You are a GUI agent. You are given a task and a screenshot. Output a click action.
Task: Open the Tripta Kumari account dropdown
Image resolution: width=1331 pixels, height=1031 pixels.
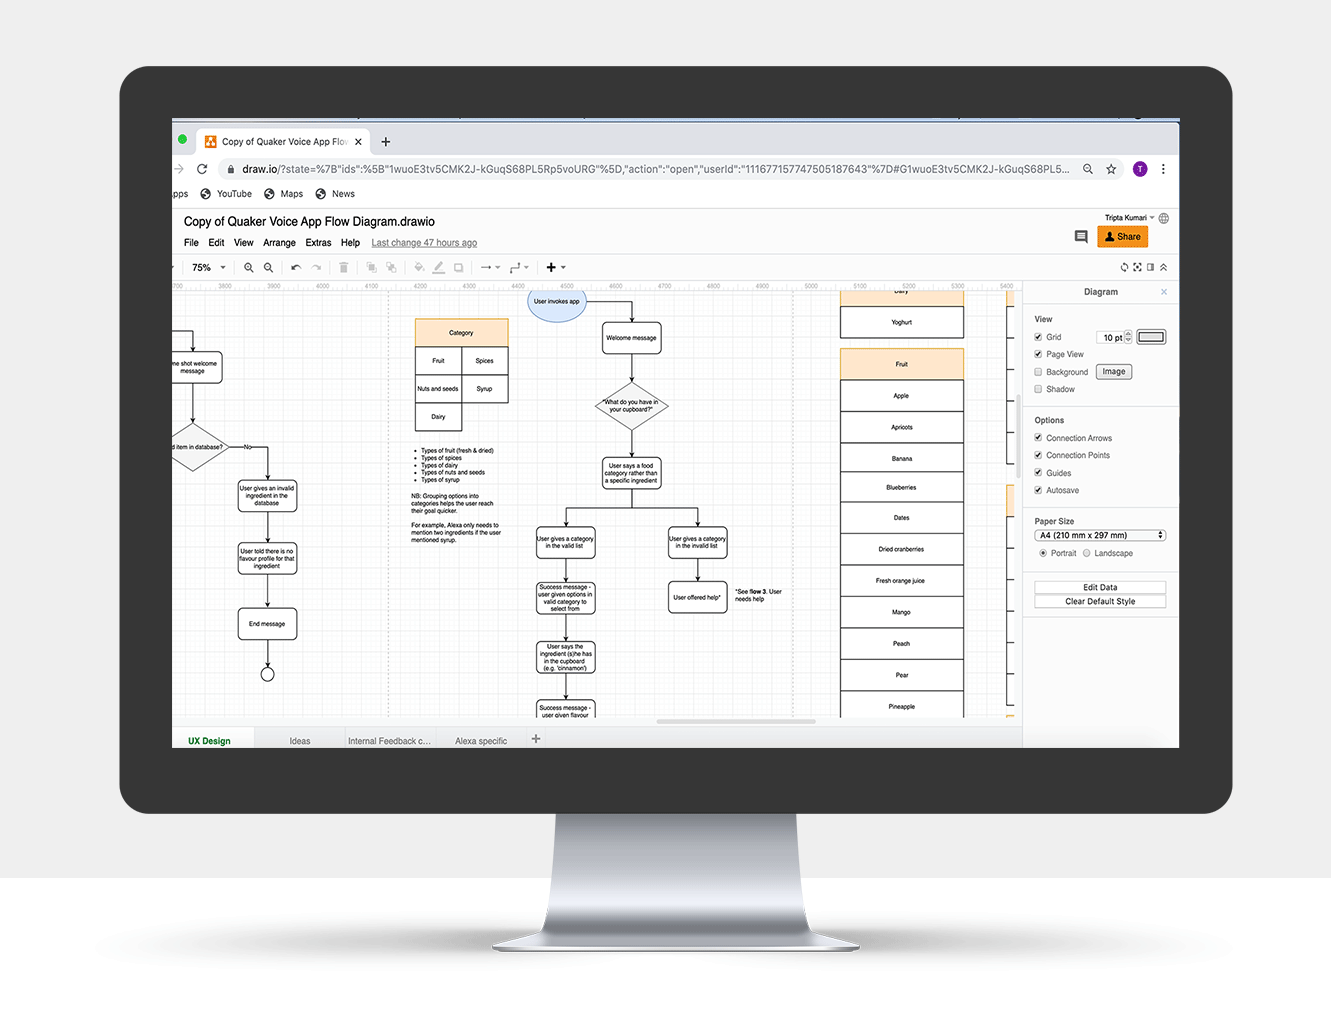pyautogui.click(x=1129, y=218)
